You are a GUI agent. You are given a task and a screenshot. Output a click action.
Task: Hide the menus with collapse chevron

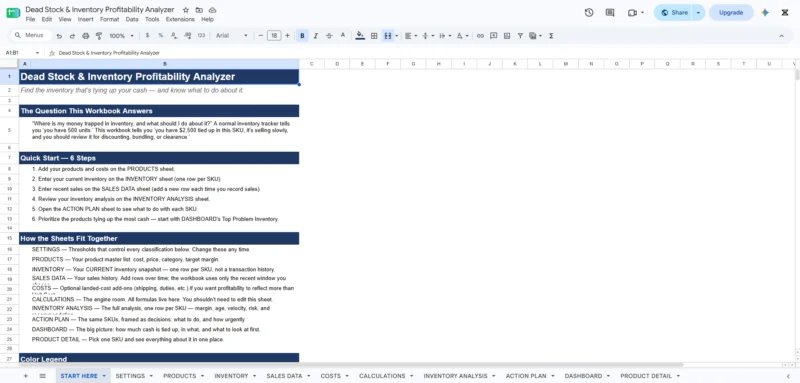(x=781, y=36)
